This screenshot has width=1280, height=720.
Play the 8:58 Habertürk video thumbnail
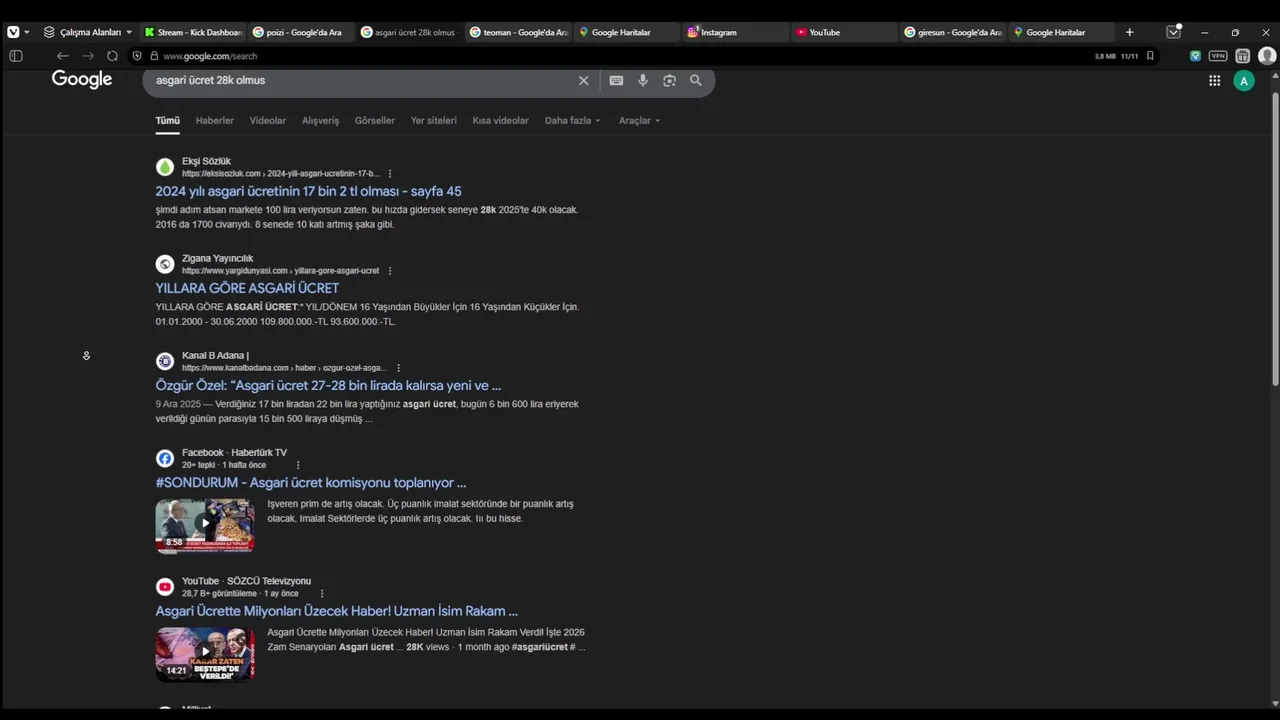pyautogui.click(x=205, y=526)
